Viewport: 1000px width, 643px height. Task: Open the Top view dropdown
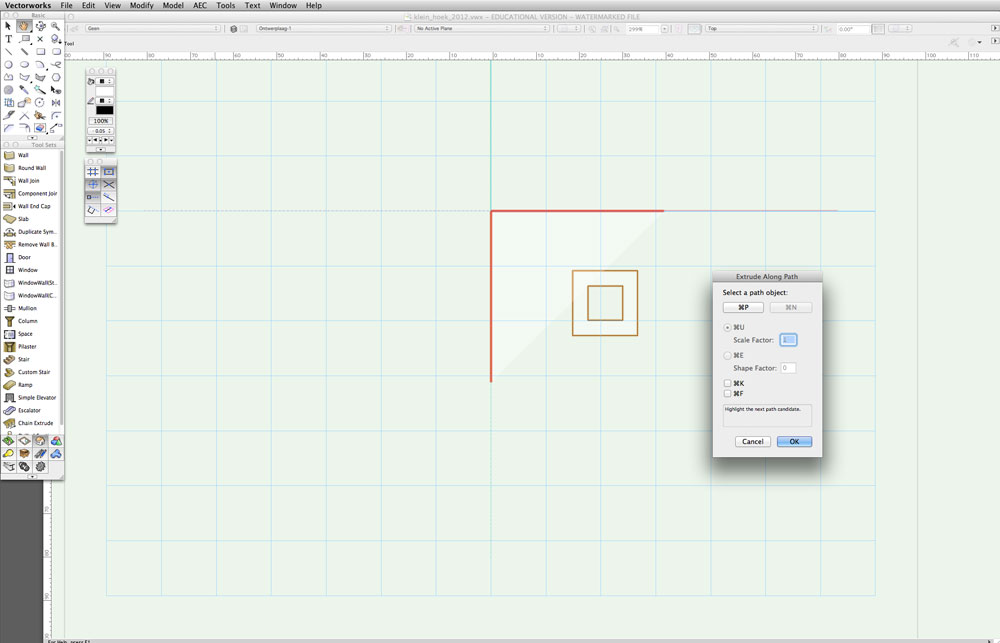[x=761, y=29]
